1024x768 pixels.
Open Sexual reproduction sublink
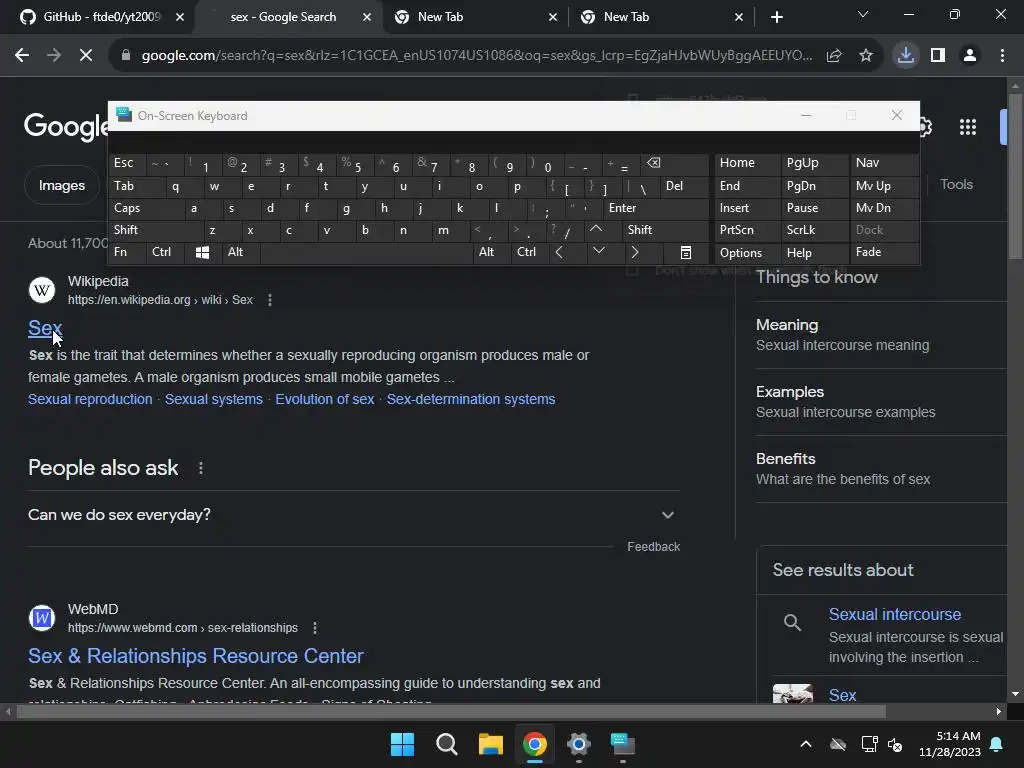click(x=90, y=399)
